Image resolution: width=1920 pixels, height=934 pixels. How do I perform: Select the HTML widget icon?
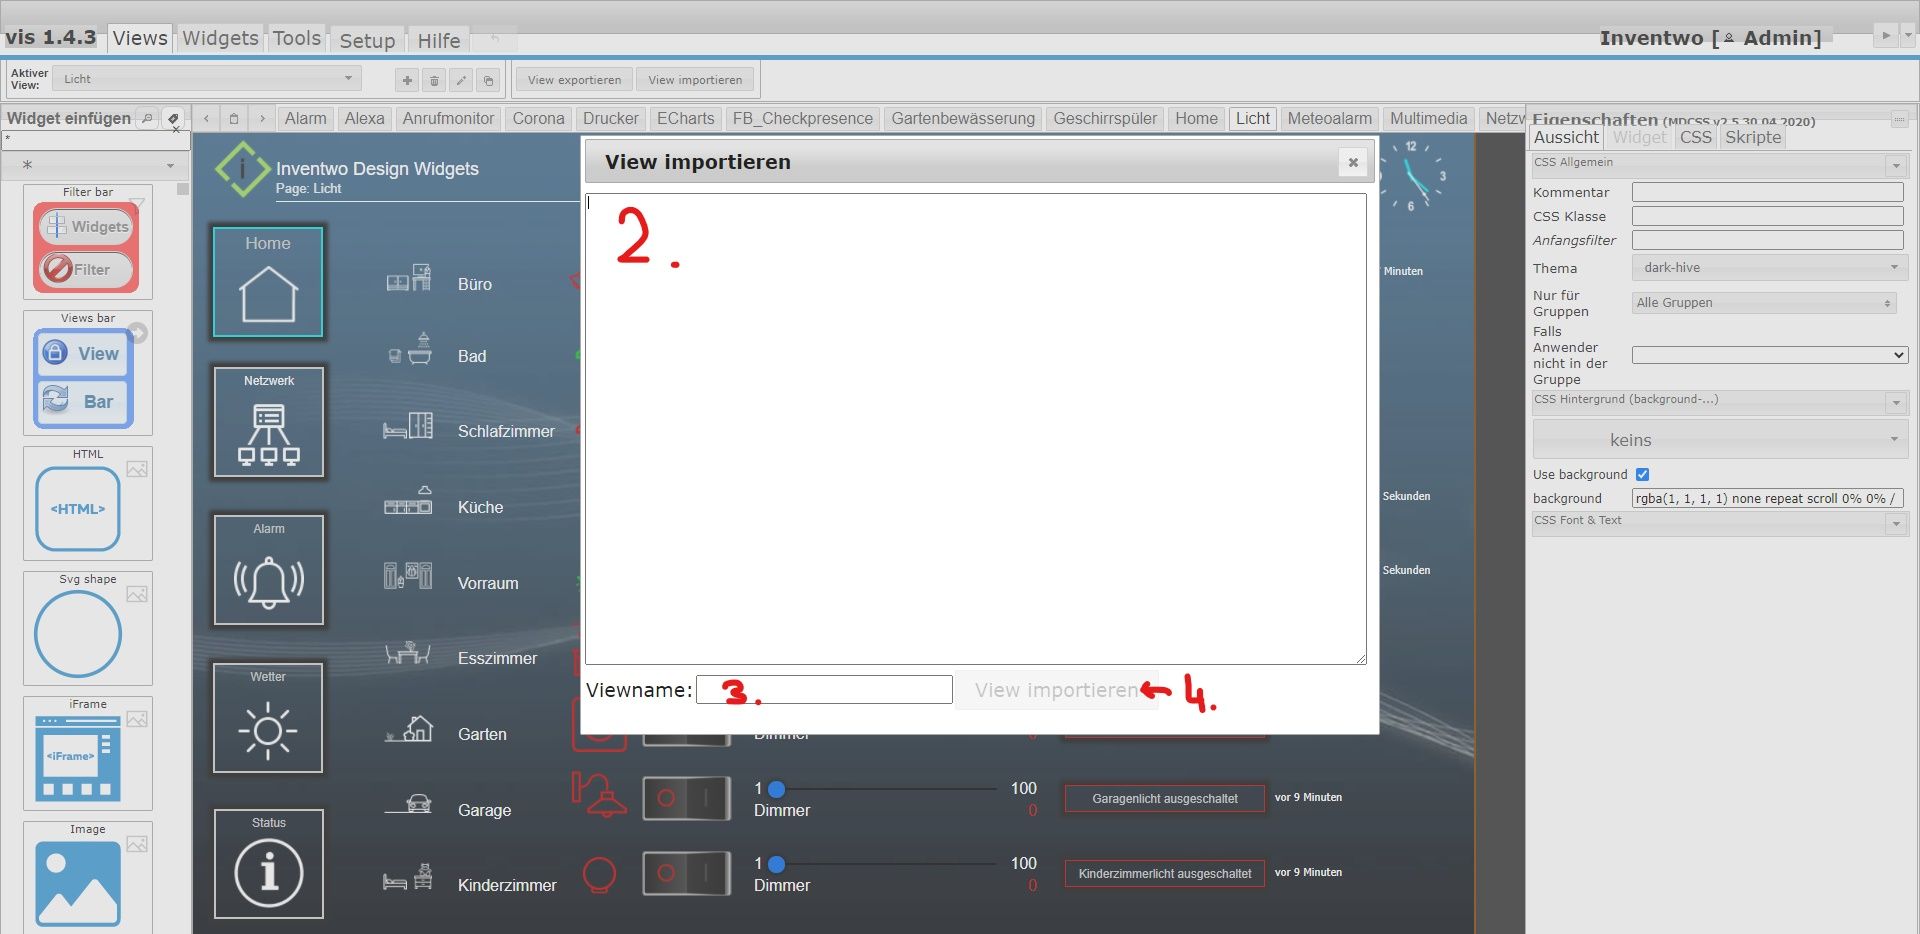click(x=78, y=509)
